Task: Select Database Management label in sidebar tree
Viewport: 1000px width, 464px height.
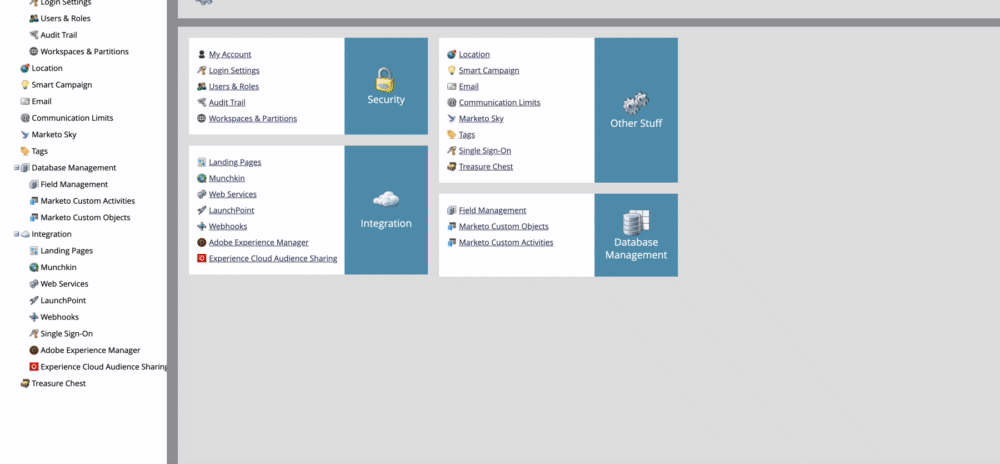Action: tap(74, 168)
